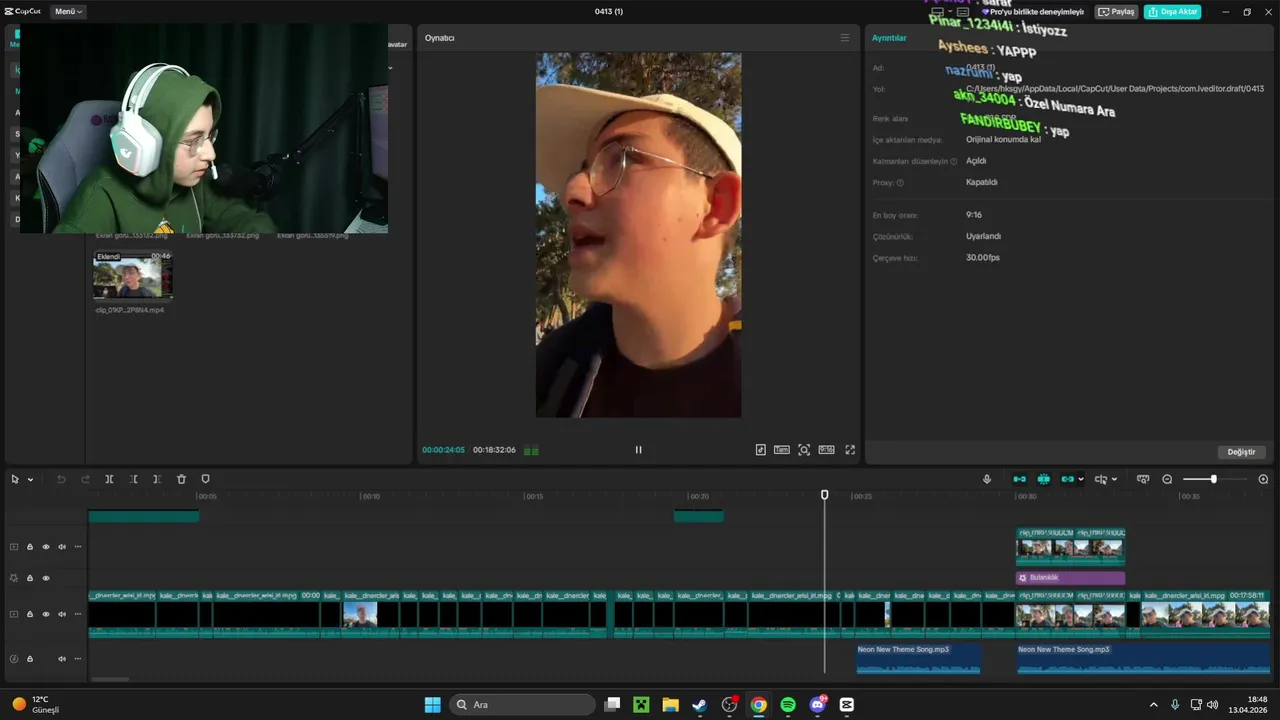Redo the edit in timeline toolbar
This screenshot has height=720, width=1280.
click(x=85, y=479)
